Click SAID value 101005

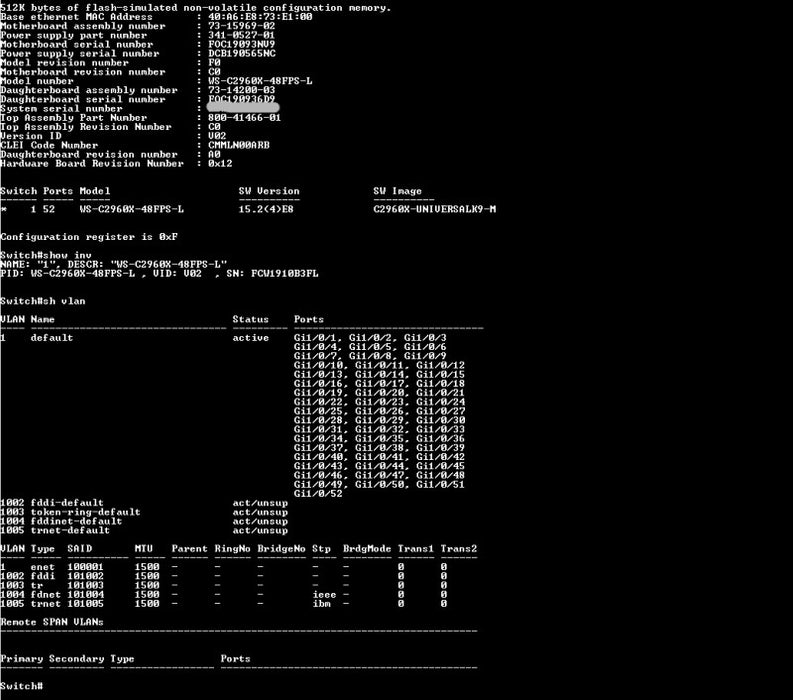[85, 603]
